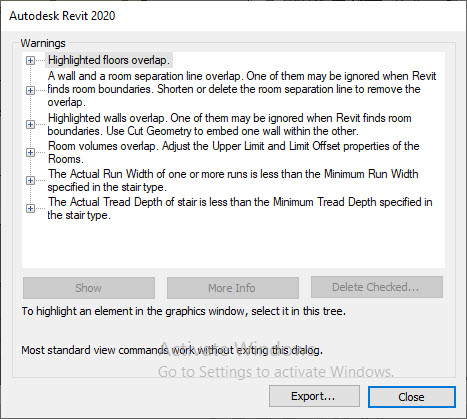
Task: Click the Delete Checked button
Action: click(x=377, y=287)
